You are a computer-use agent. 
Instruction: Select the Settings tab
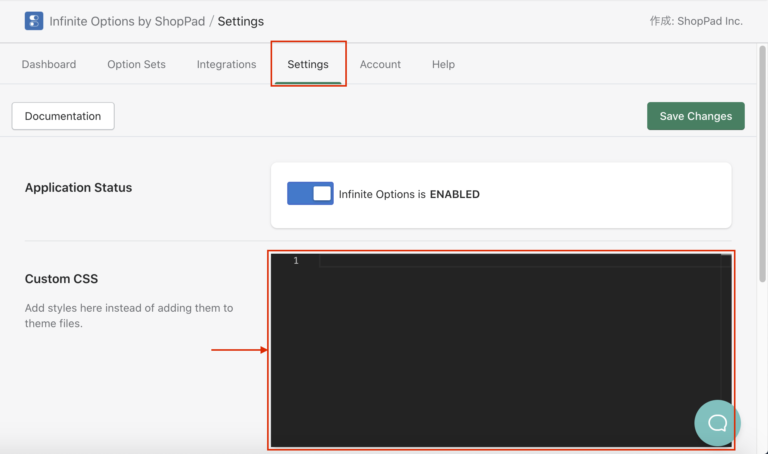tap(308, 64)
